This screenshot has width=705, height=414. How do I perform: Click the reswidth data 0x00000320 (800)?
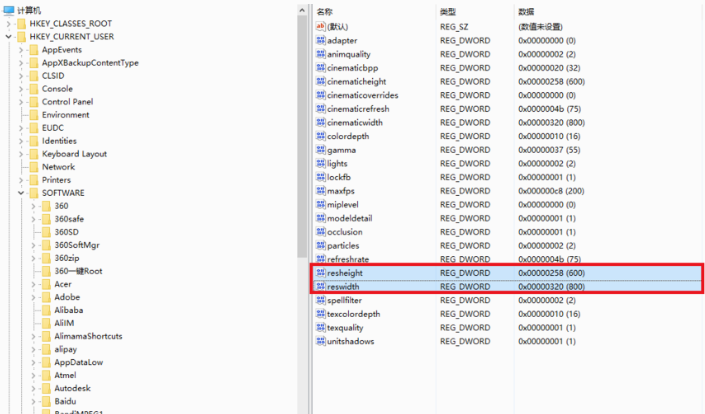click(551, 286)
